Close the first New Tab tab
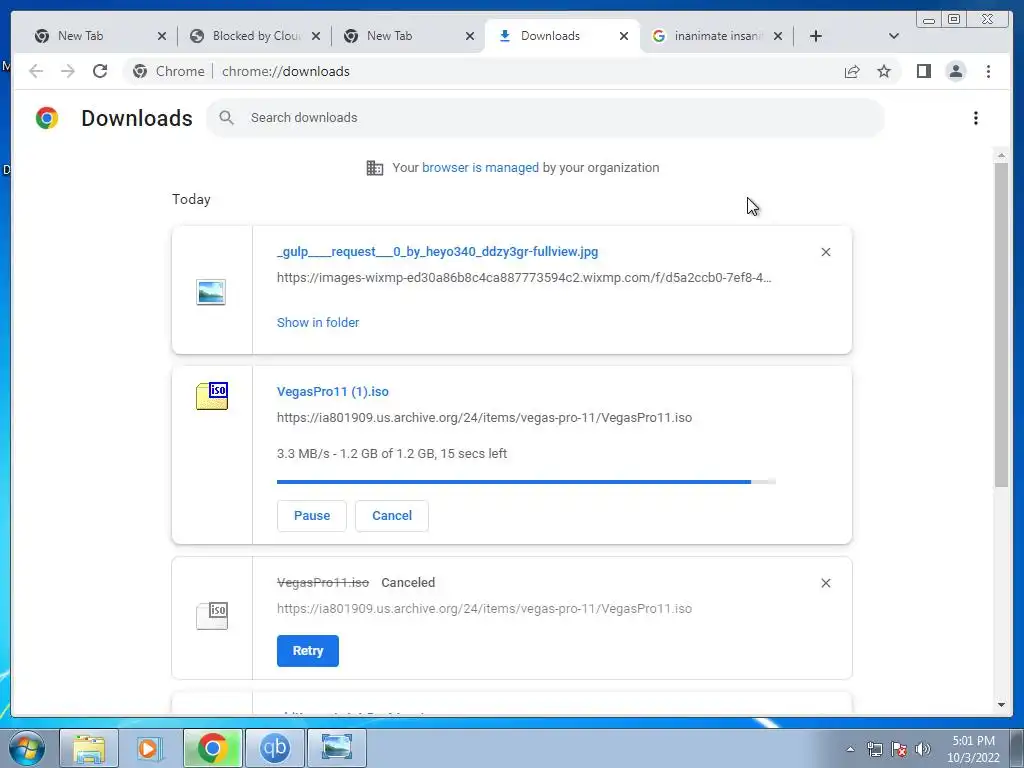 (162, 36)
